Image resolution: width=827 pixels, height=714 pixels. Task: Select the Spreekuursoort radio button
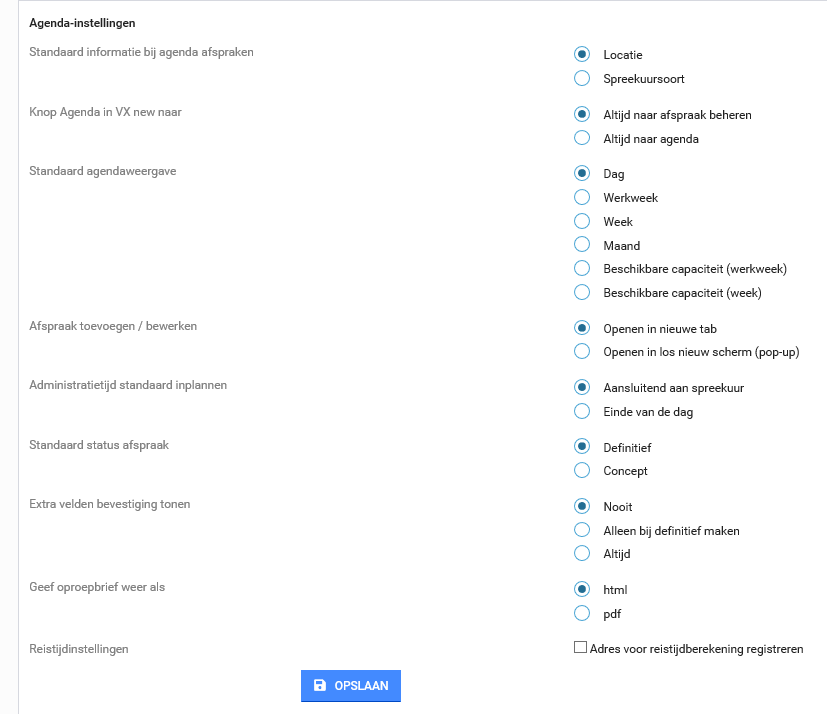[x=582, y=78]
